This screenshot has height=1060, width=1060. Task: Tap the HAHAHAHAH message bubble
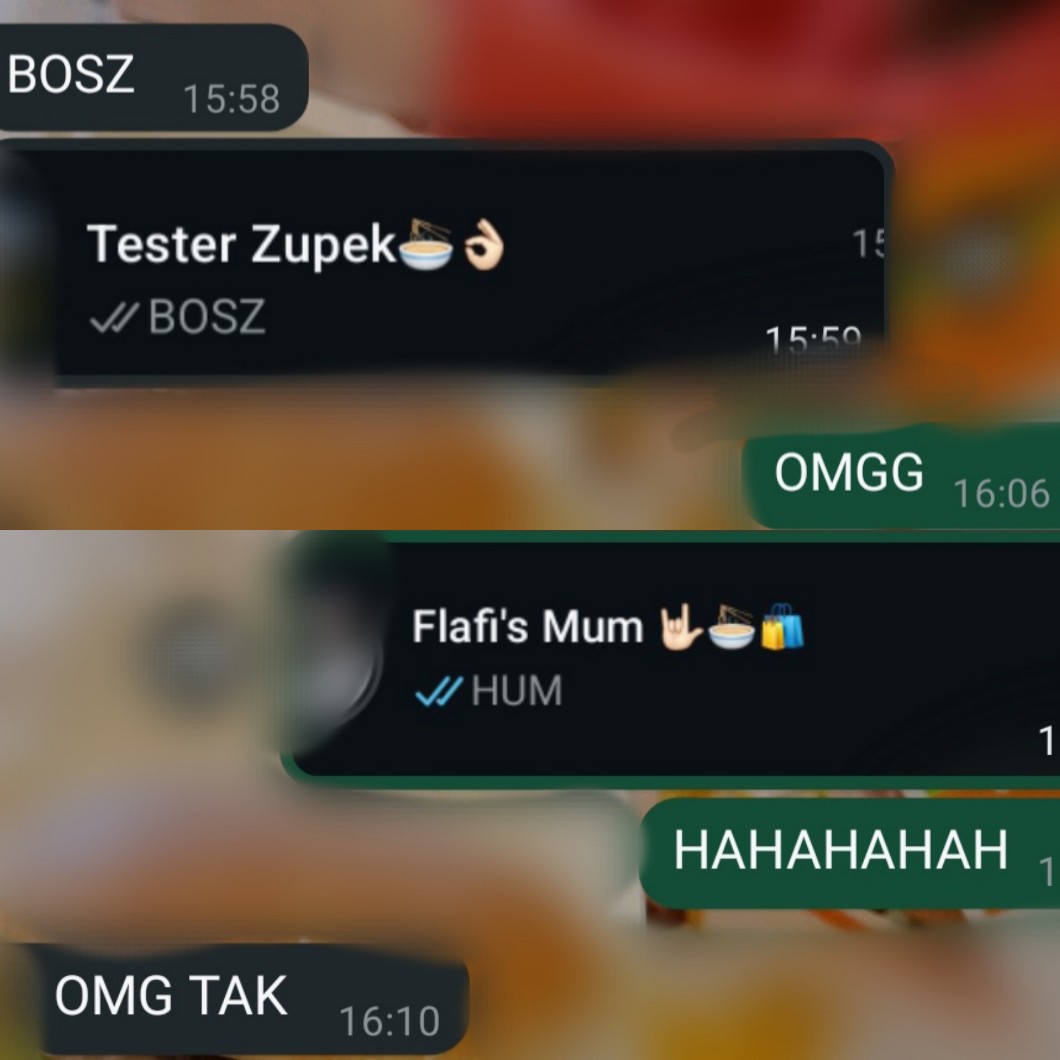point(849,852)
